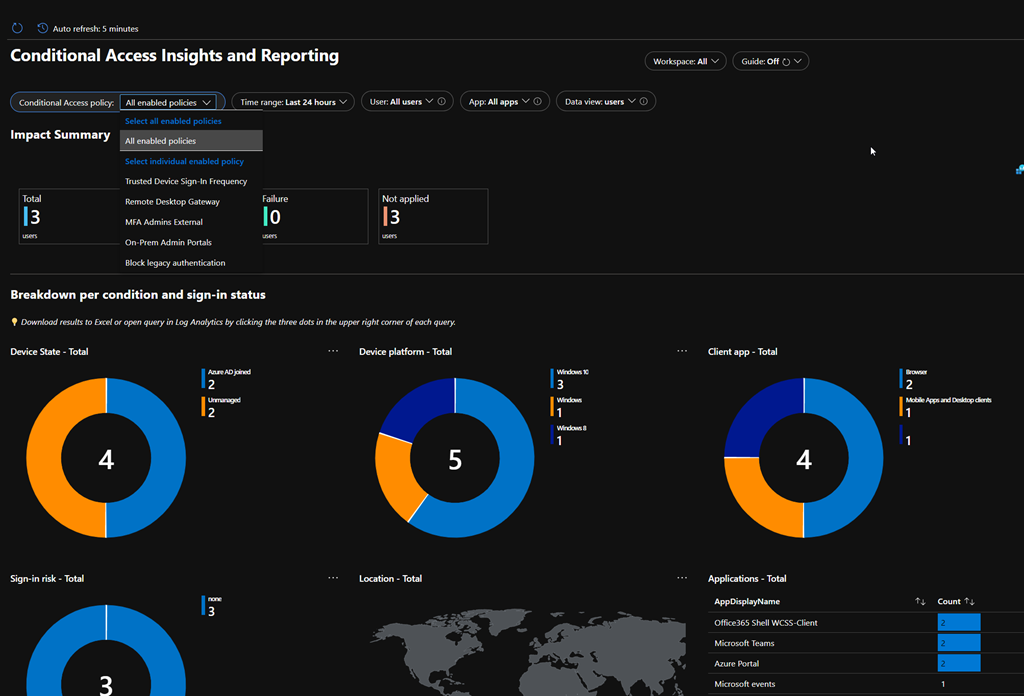The height and width of the screenshot is (696, 1024).
Task: Select 'On-Prem Admin Portals' policy
Action: tap(191, 242)
